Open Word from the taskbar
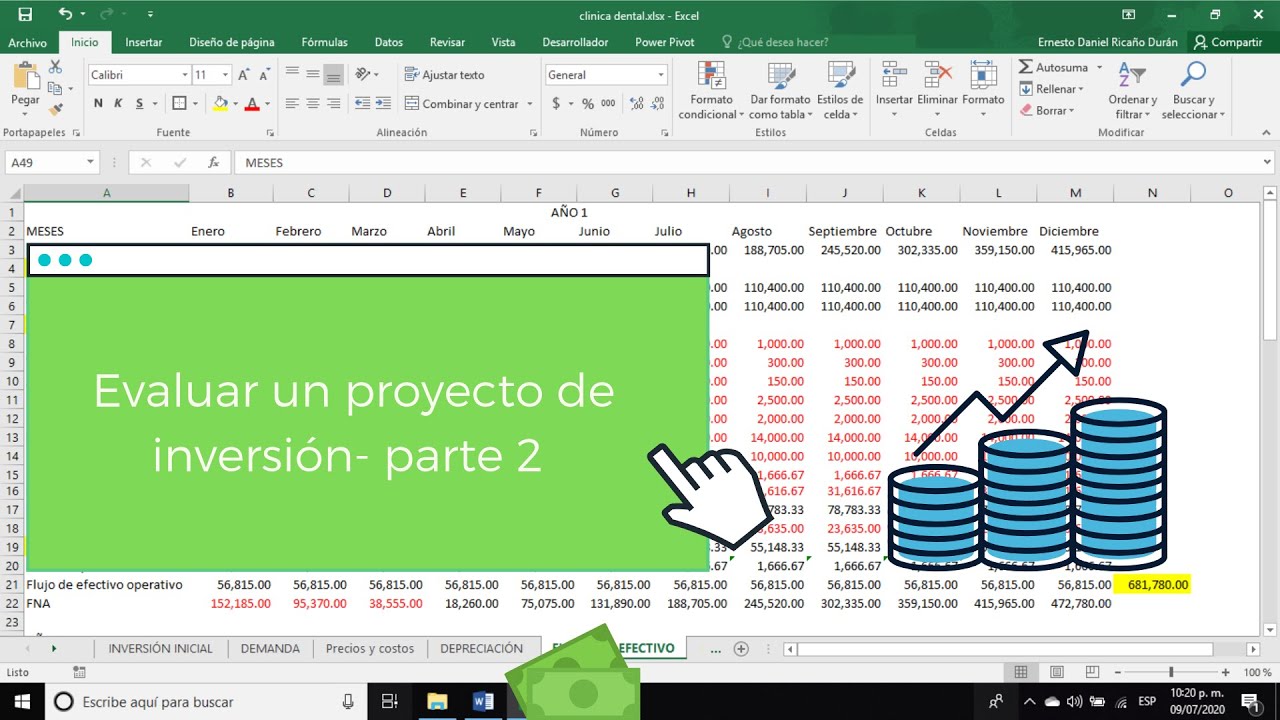Screen dimensions: 1280x720 [483, 701]
